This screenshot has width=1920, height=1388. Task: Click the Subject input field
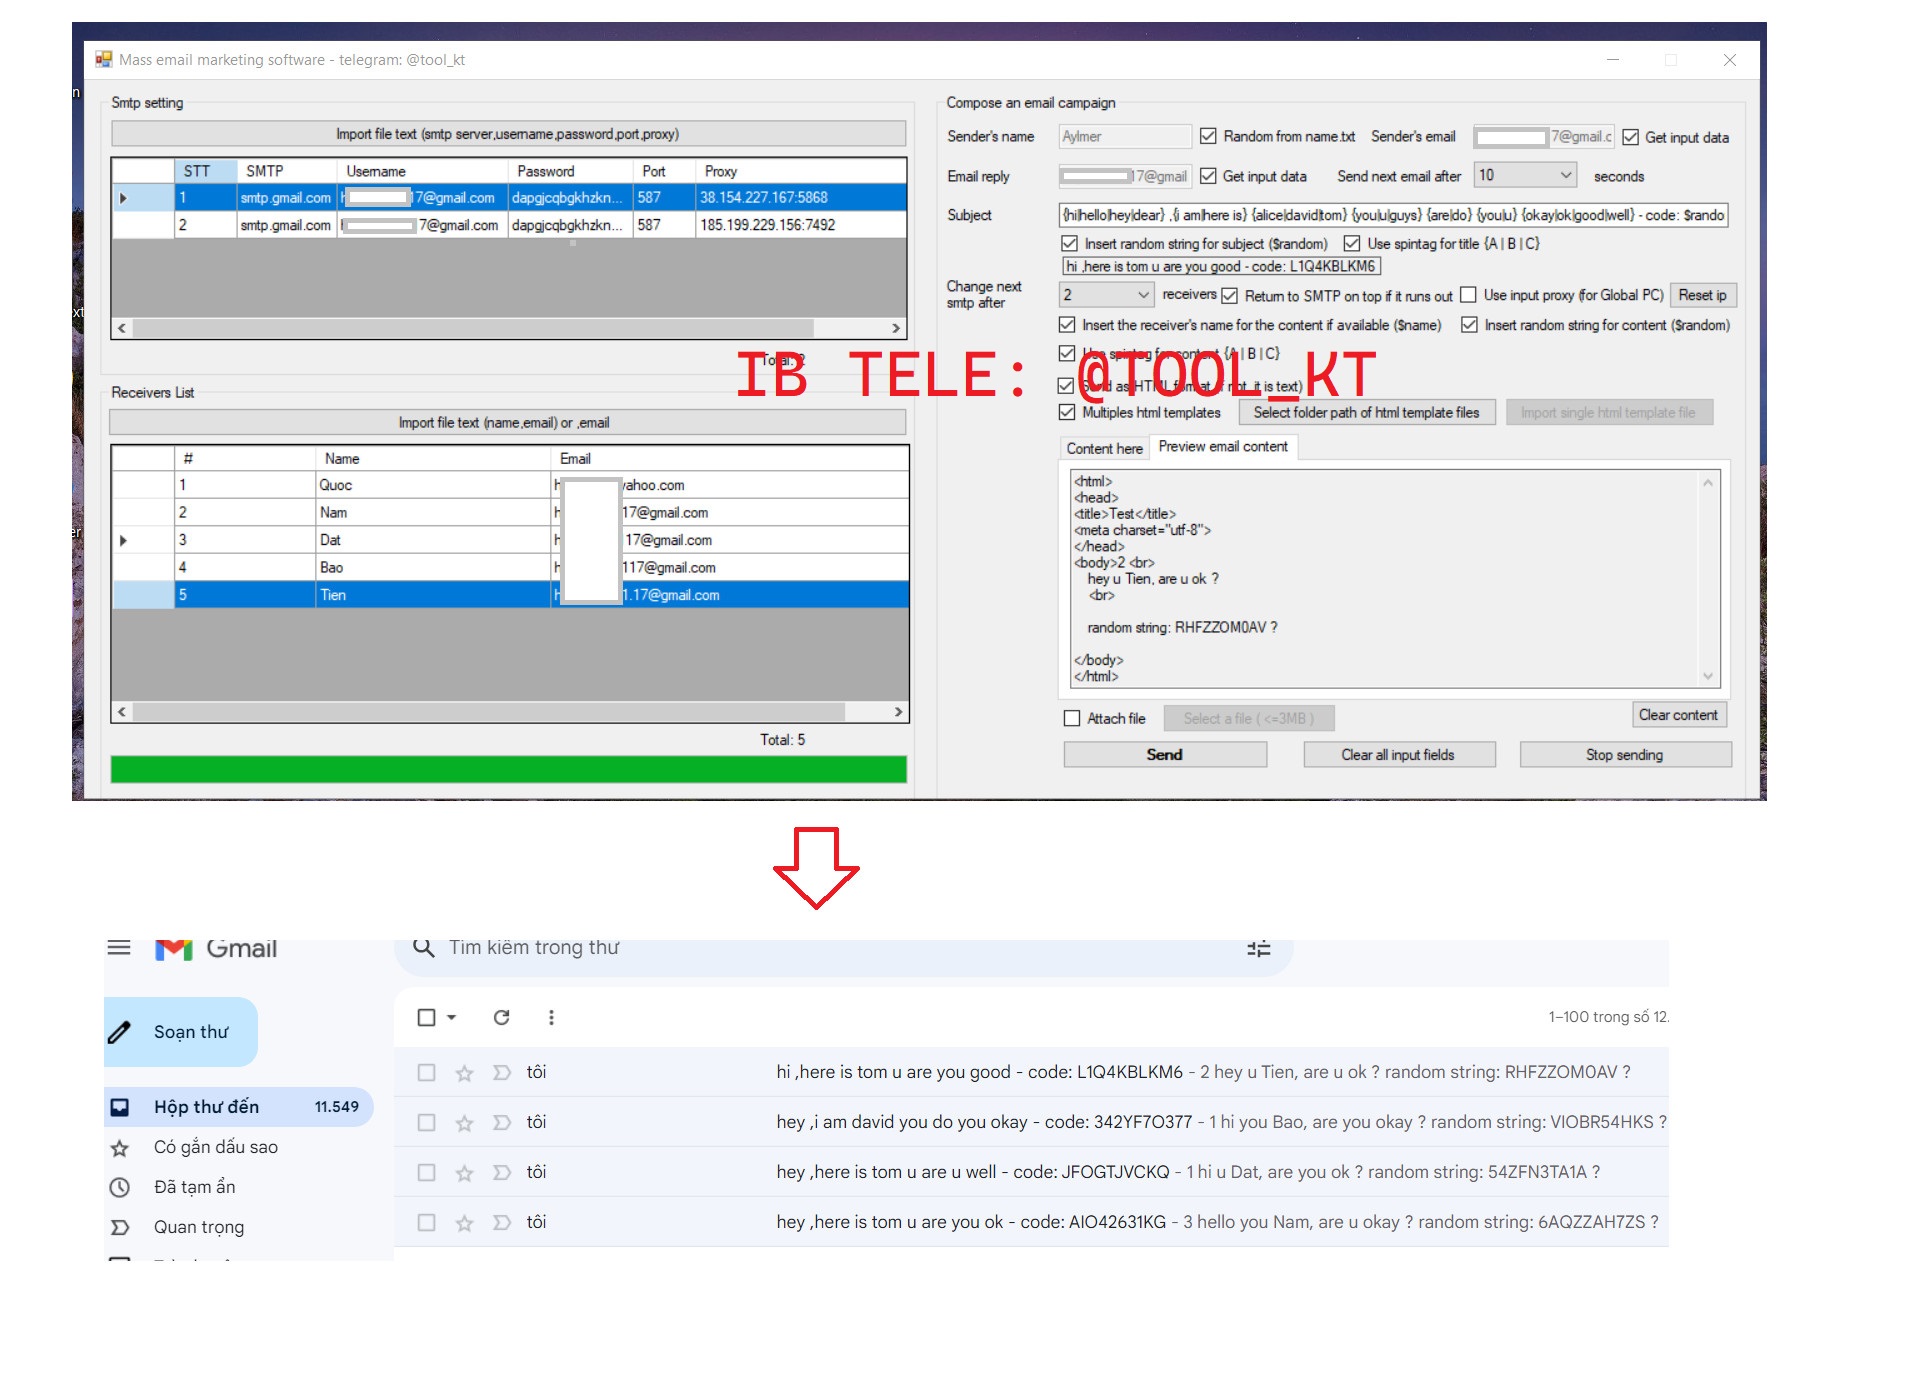(1393, 215)
